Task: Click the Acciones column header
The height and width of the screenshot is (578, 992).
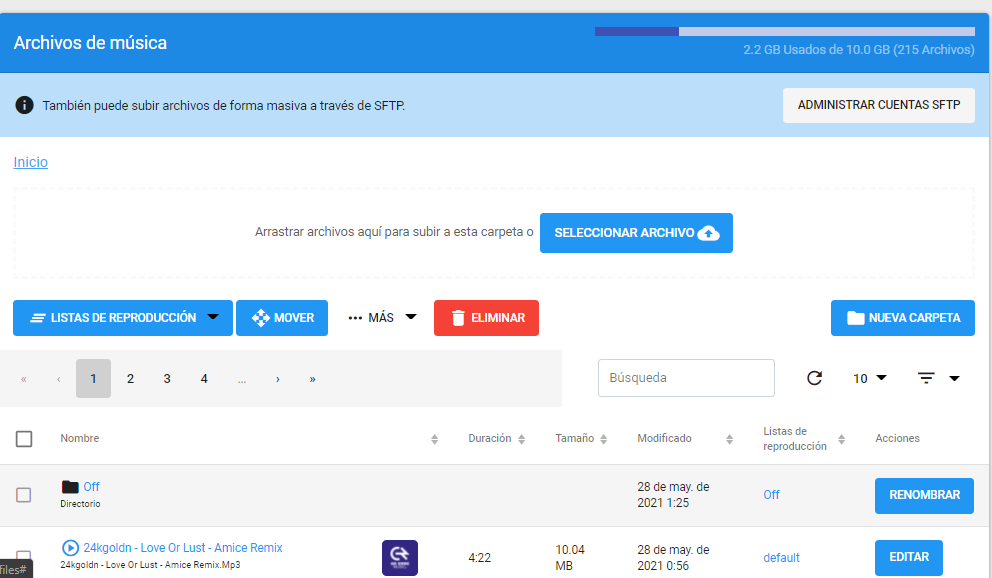Action: coord(897,438)
